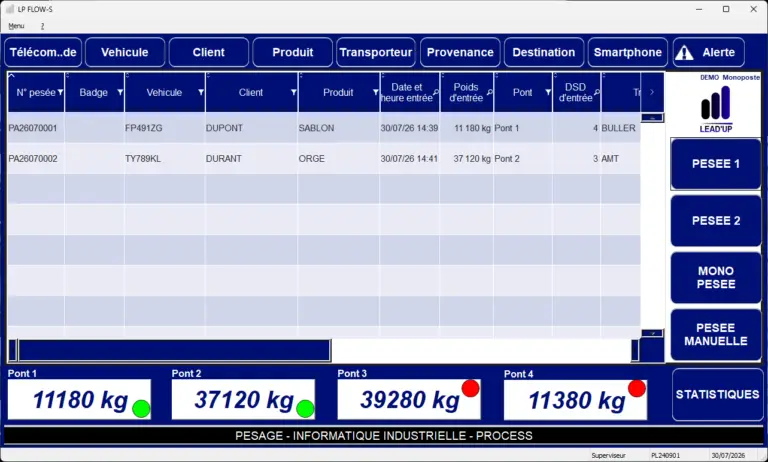Click Pont 3 display 39280 kg
The width and height of the screenshot is (768, 462).
409,400
